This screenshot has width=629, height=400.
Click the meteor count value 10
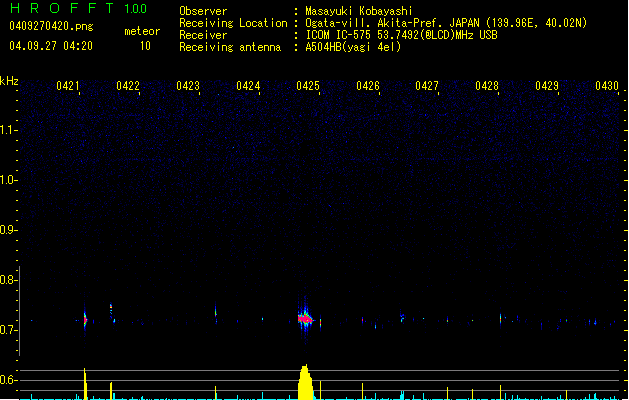point(145,46)
